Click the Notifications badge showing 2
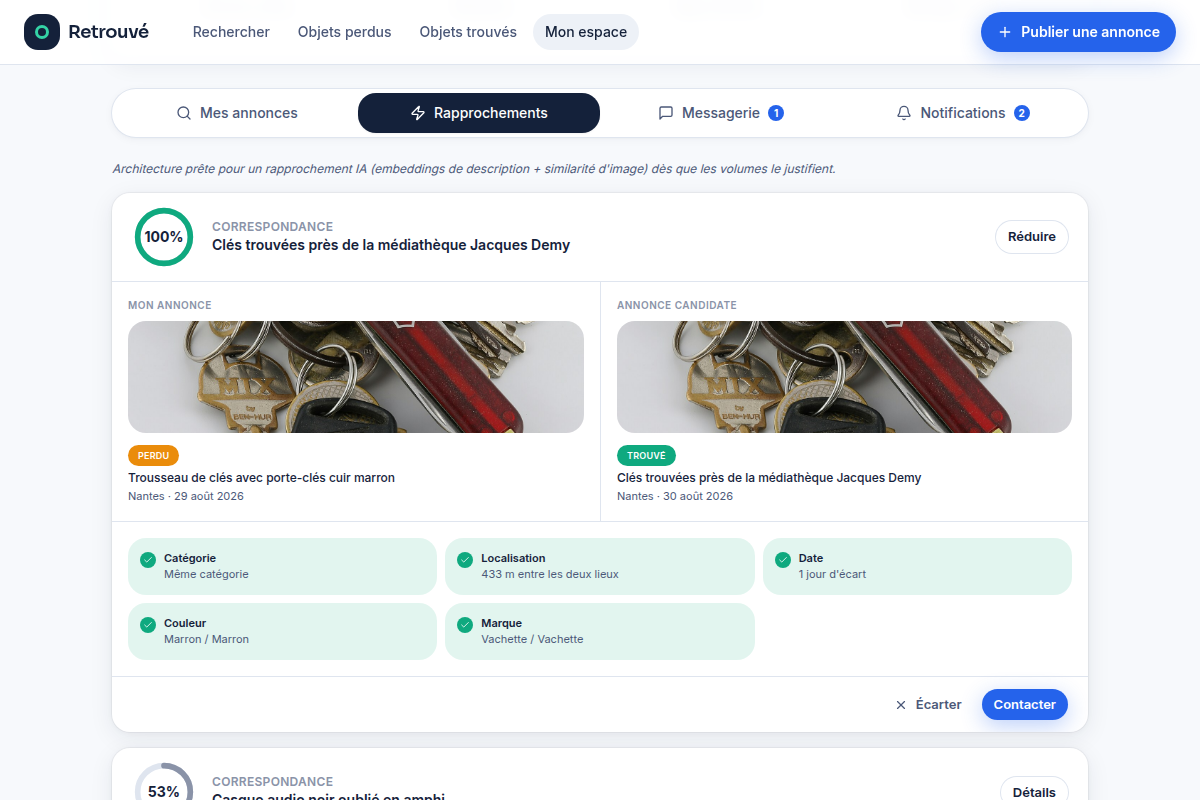The height and width of the screenshot is (800, 1200). (x=1022, y=113)
